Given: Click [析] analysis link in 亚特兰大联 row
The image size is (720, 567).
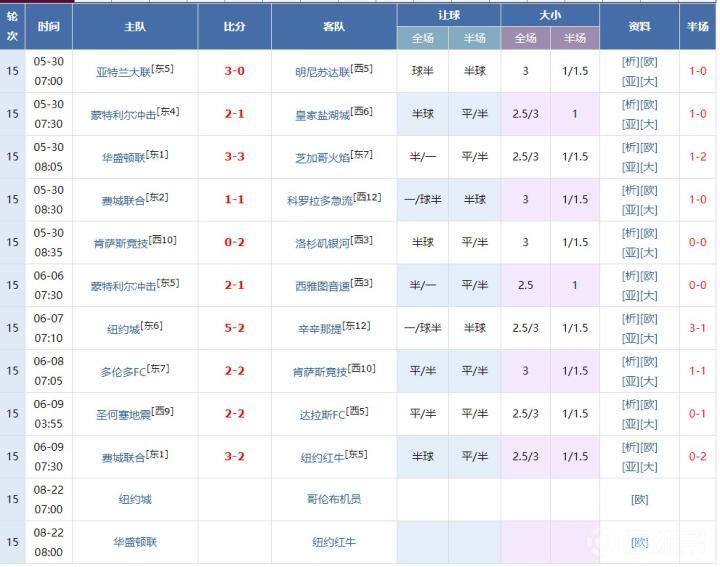Looking at the screenshot, I should point(630,62).
